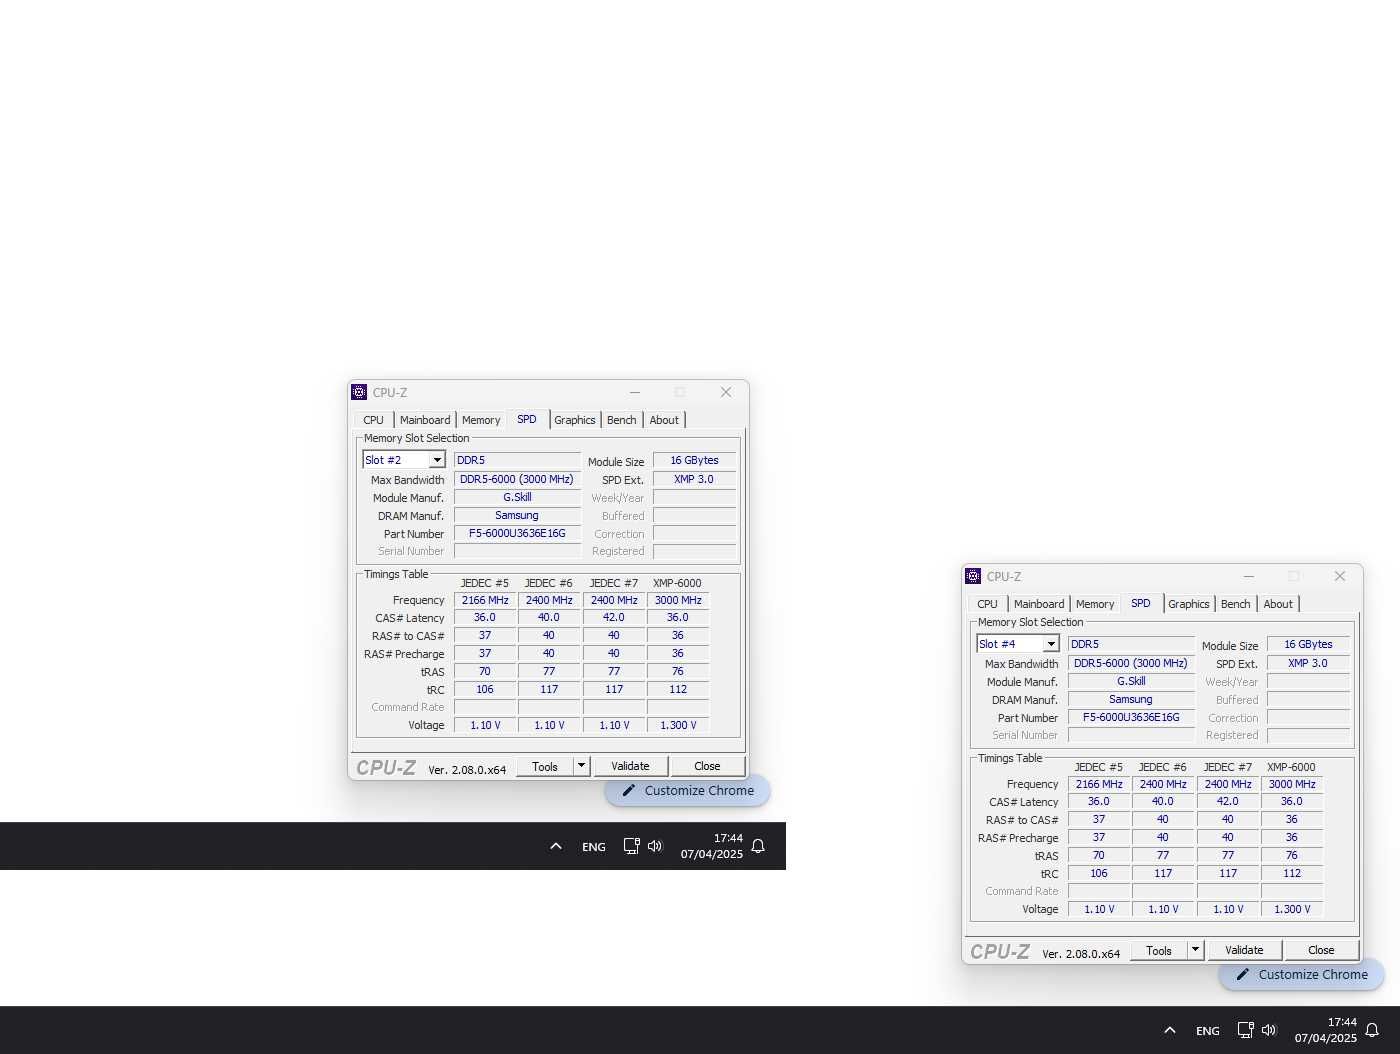Image resolution: width=1400 pixels, height=1054 pixels.
Task: Click the CPU-Z title icon in Slot #4 window
Action: [x=973, y=576]
